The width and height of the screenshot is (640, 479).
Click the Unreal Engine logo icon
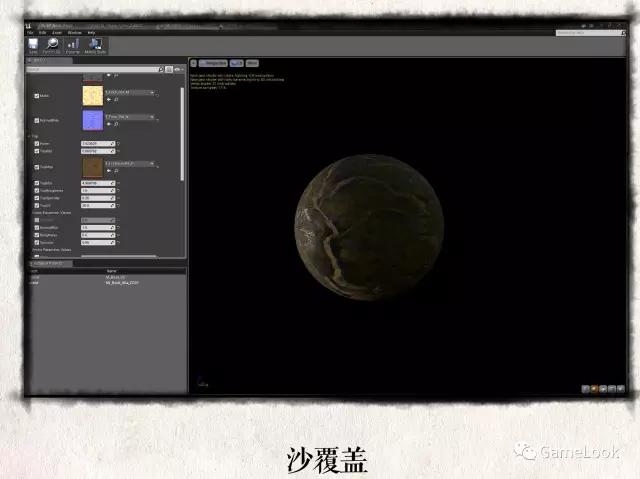(28, 27)
